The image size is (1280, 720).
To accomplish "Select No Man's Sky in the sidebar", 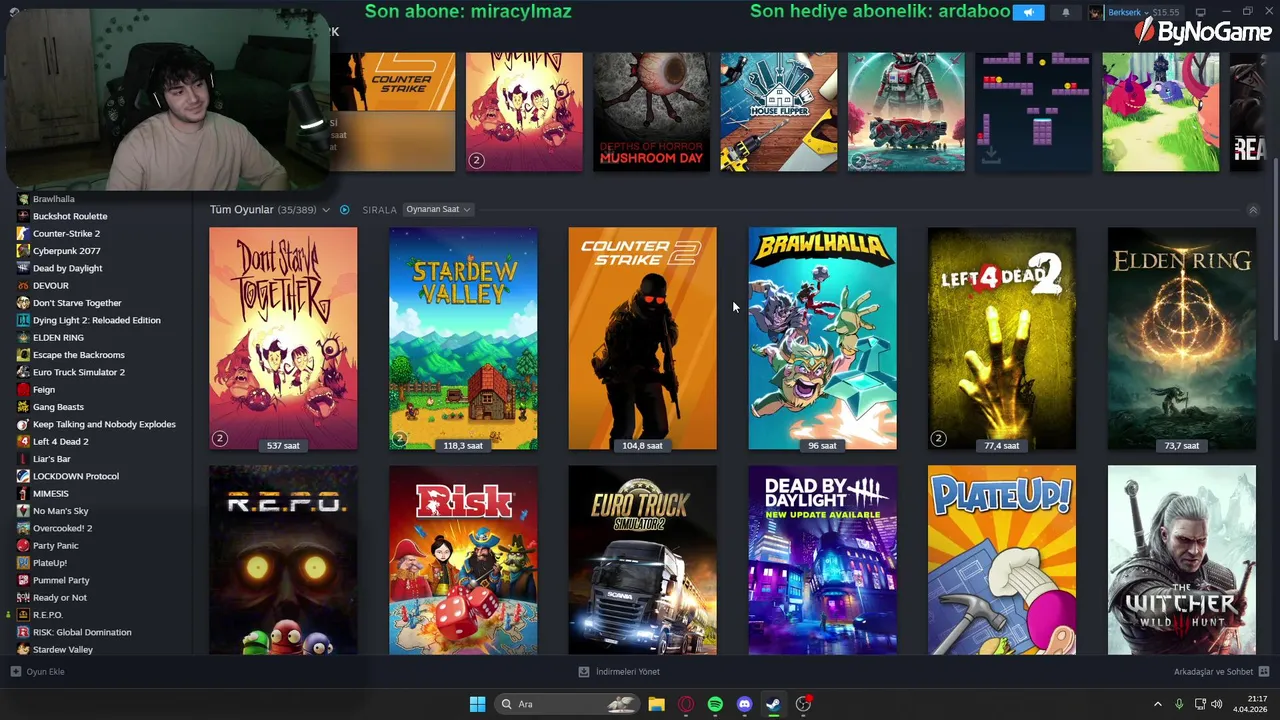I will click(60, 511).
